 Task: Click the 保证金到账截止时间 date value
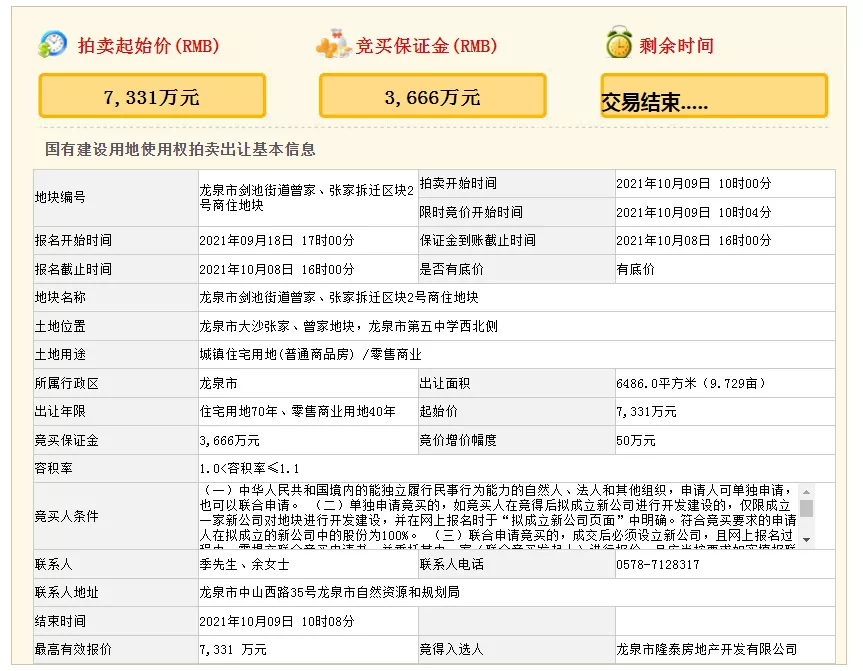click(x=693, y=240)
